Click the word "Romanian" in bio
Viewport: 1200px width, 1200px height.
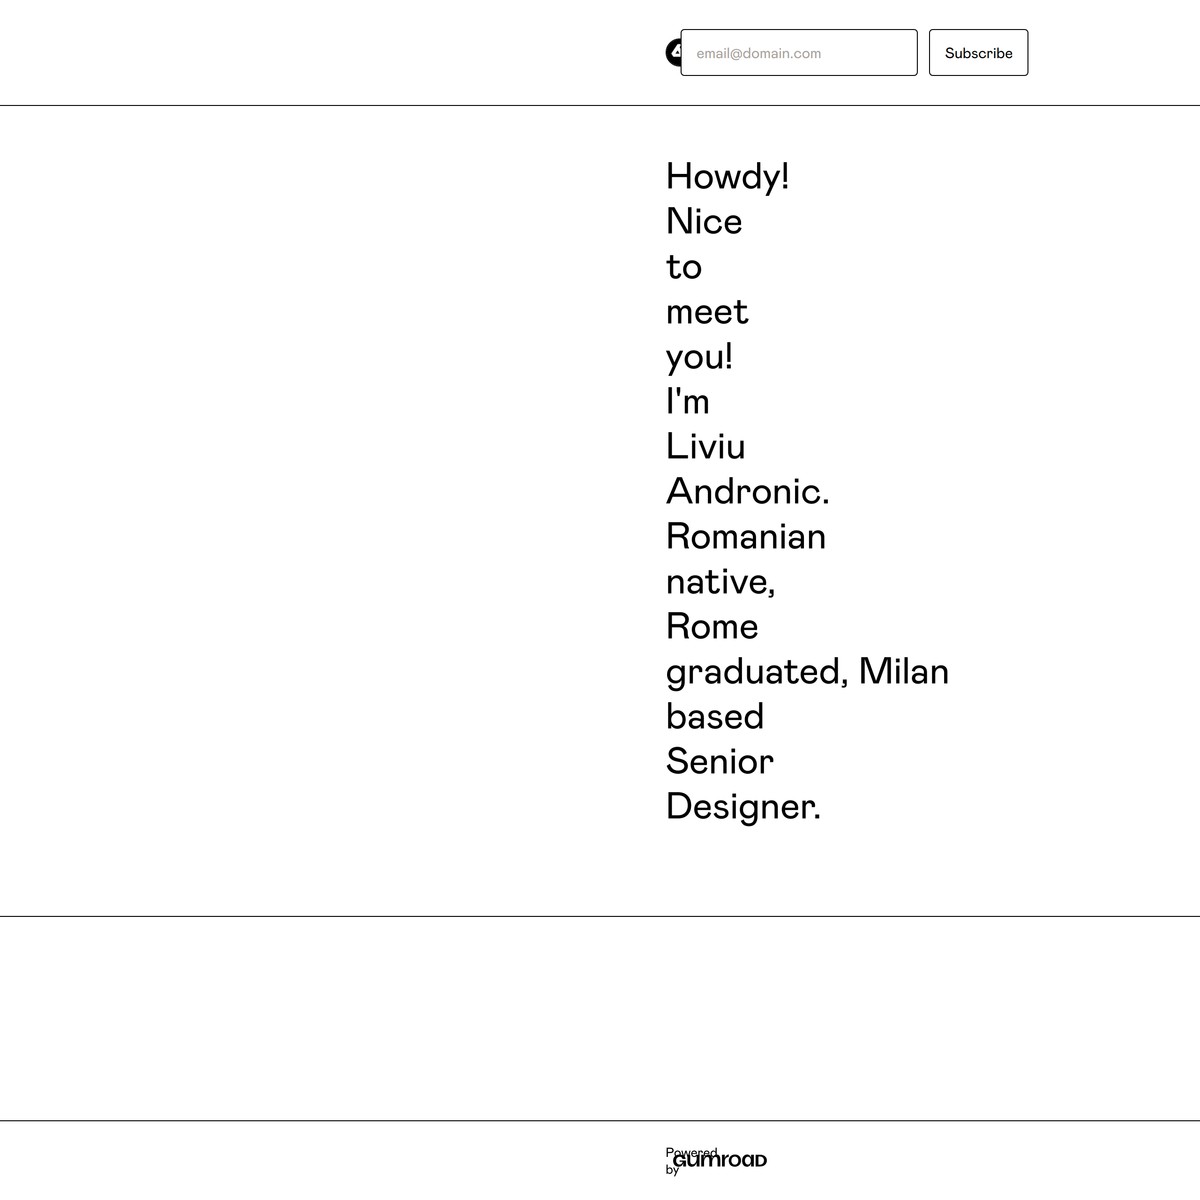pyautogui.click(x=745, y=537)
